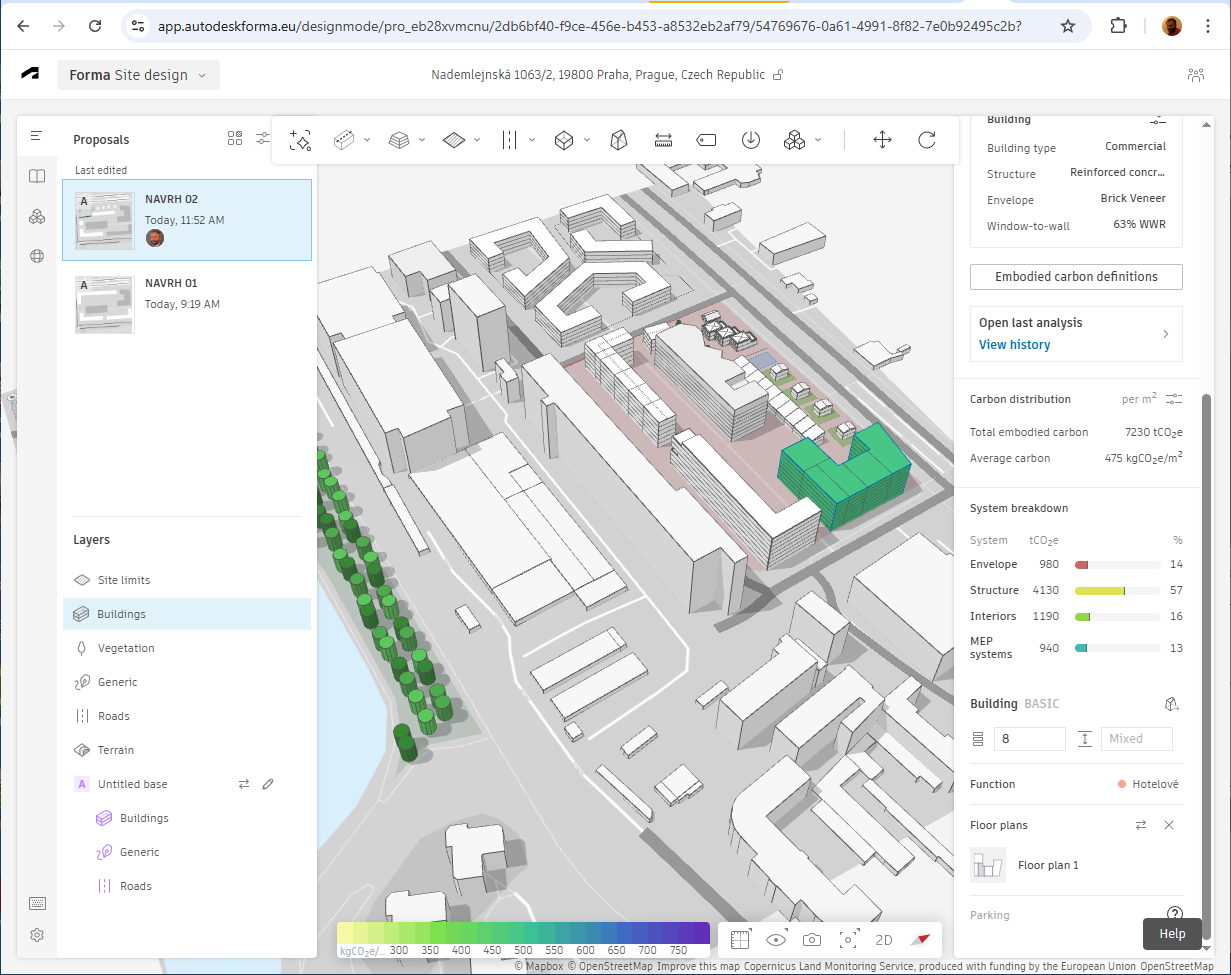
Task: Click the pencil edit icon for Untitled base
Action: point(268,784)
